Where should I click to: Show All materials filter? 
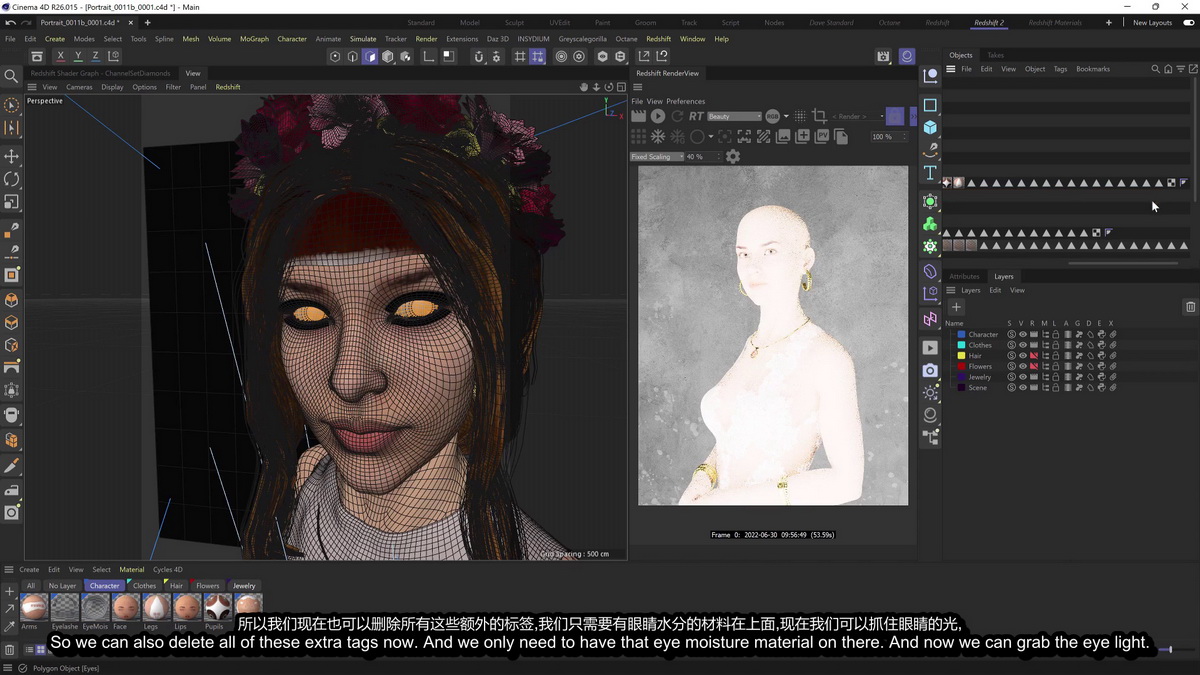click(x=31, y=586)
